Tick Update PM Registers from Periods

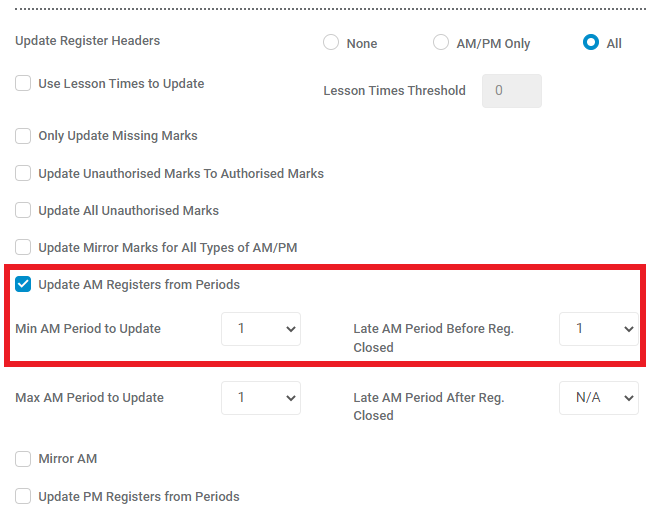(23, 496)
